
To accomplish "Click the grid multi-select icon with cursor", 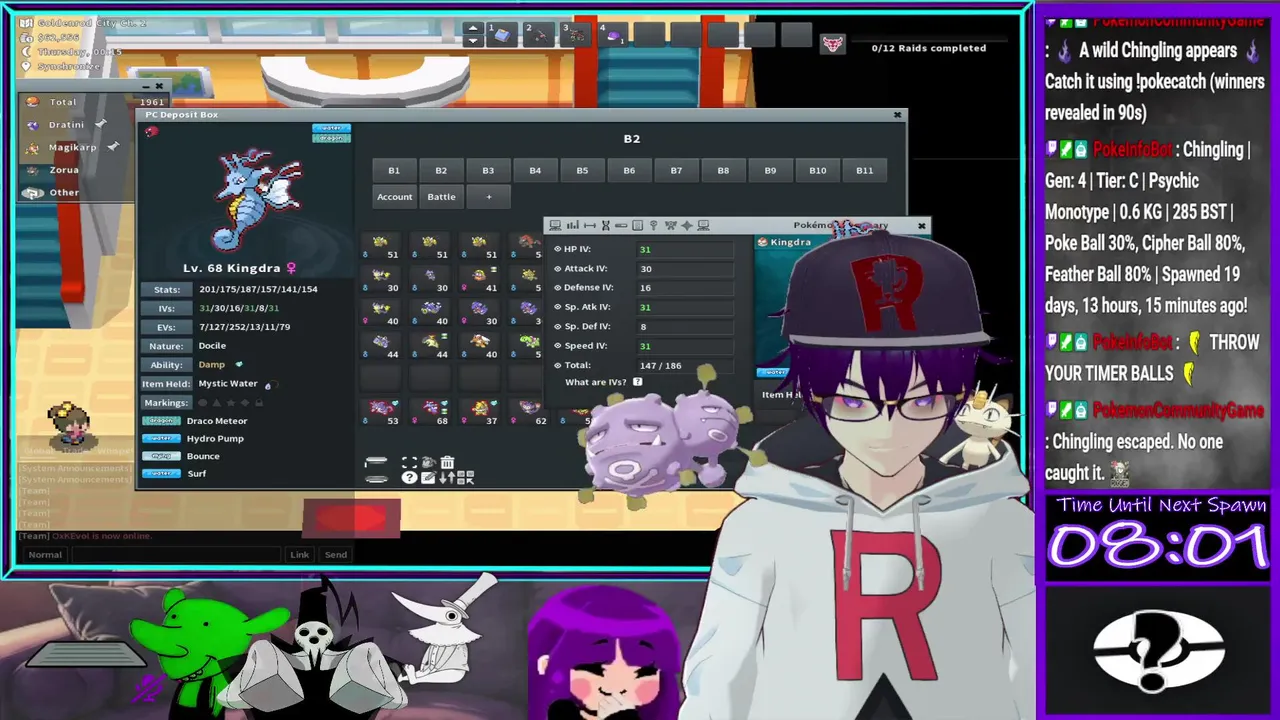I will (465, 478).
